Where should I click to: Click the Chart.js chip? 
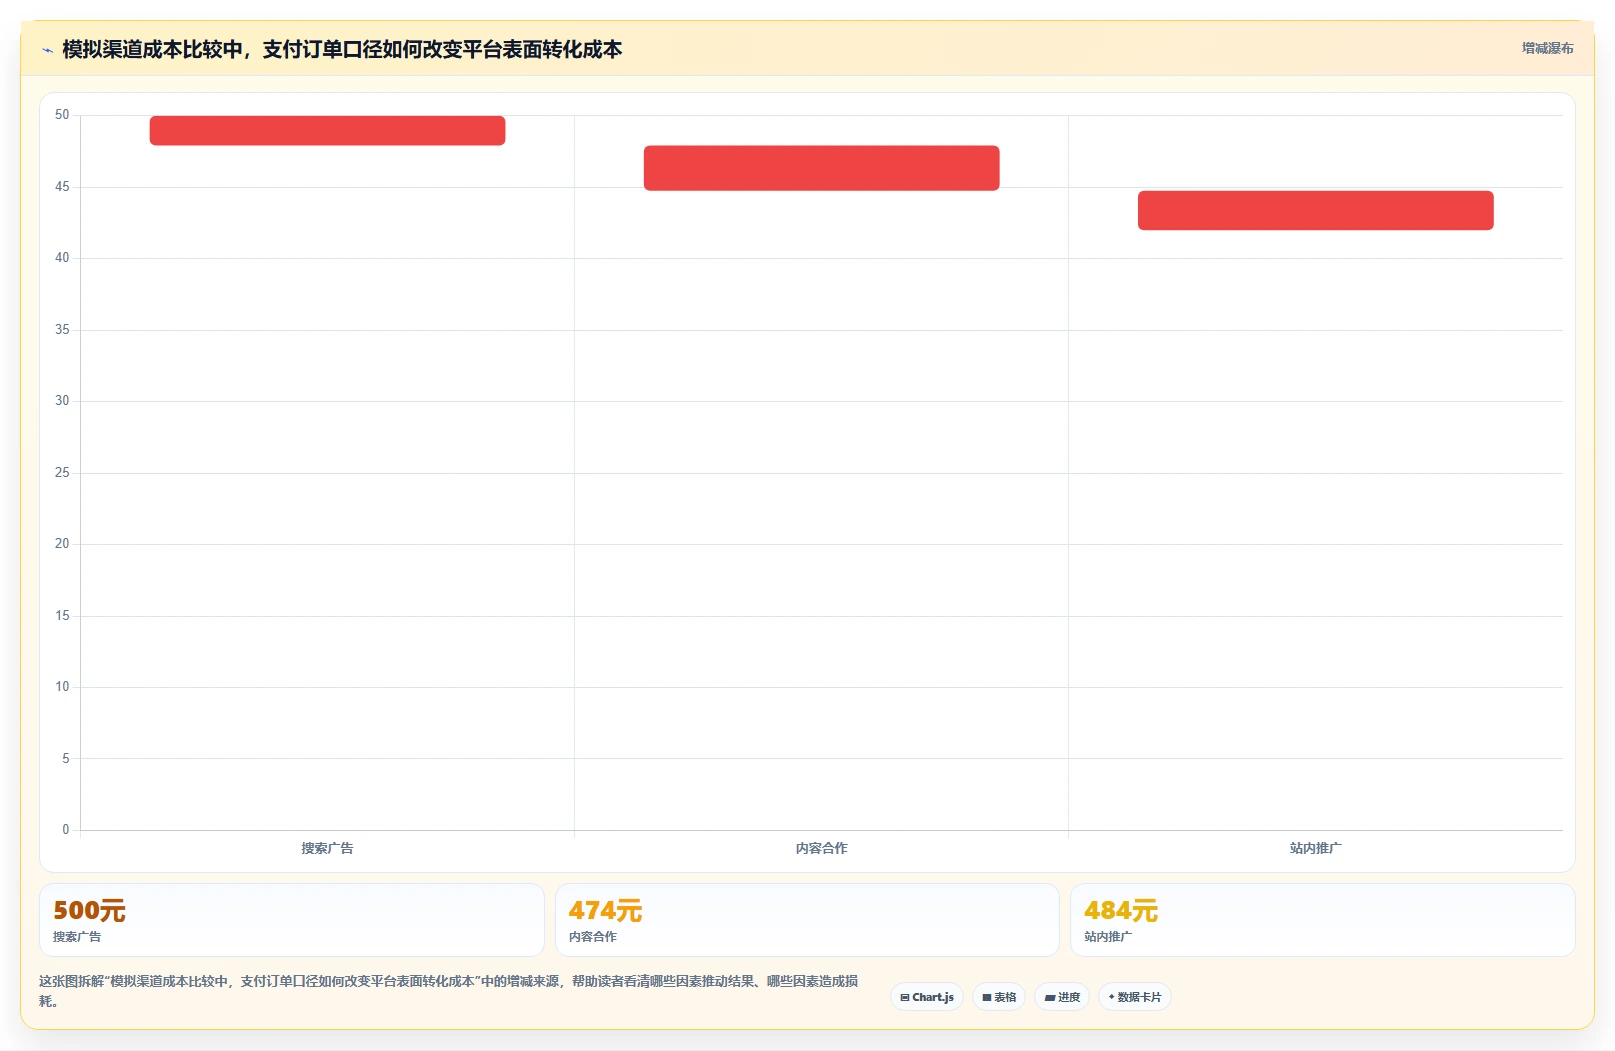point(927,997)
